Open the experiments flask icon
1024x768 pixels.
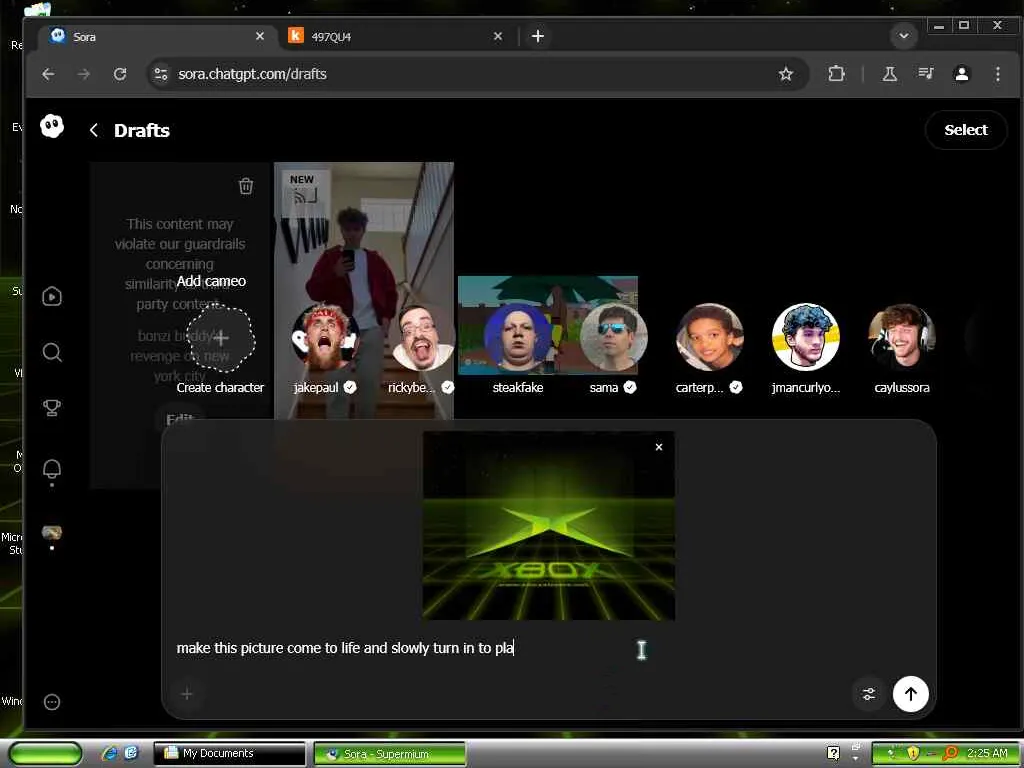pyautogui.click(x=889, y=74)
